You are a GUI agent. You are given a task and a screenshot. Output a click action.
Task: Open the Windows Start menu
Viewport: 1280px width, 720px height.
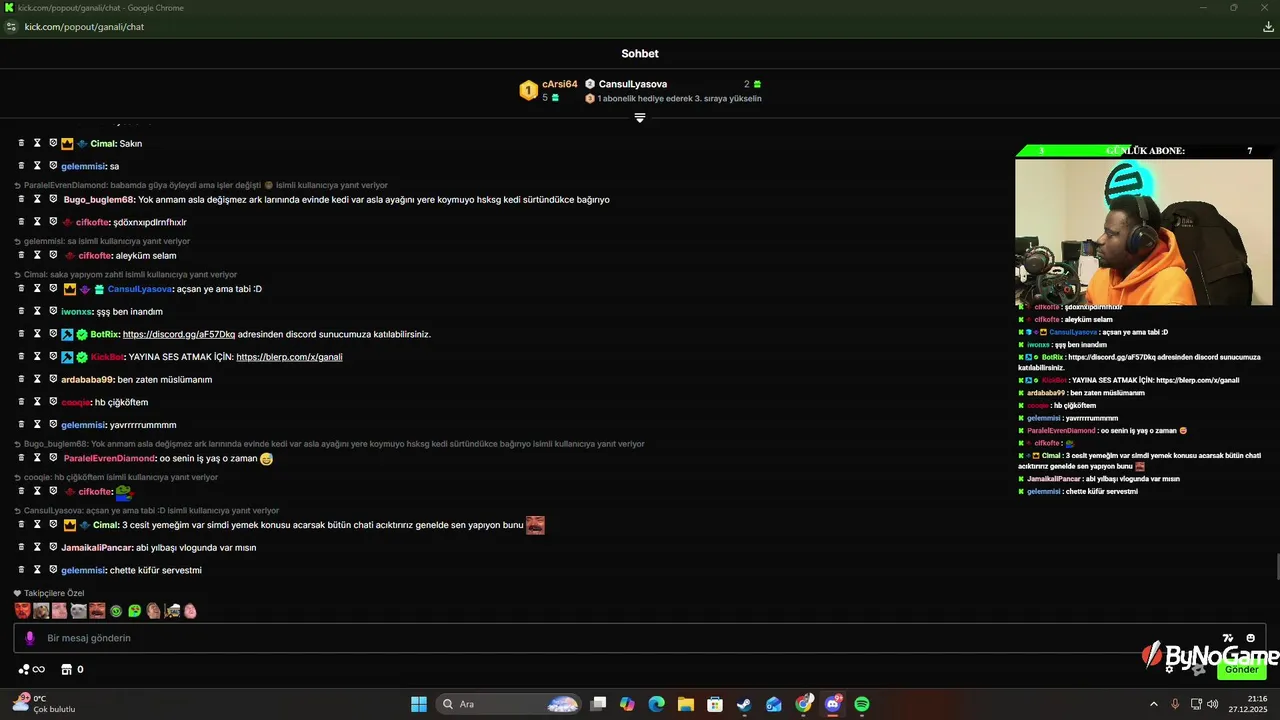coord(419,704)
